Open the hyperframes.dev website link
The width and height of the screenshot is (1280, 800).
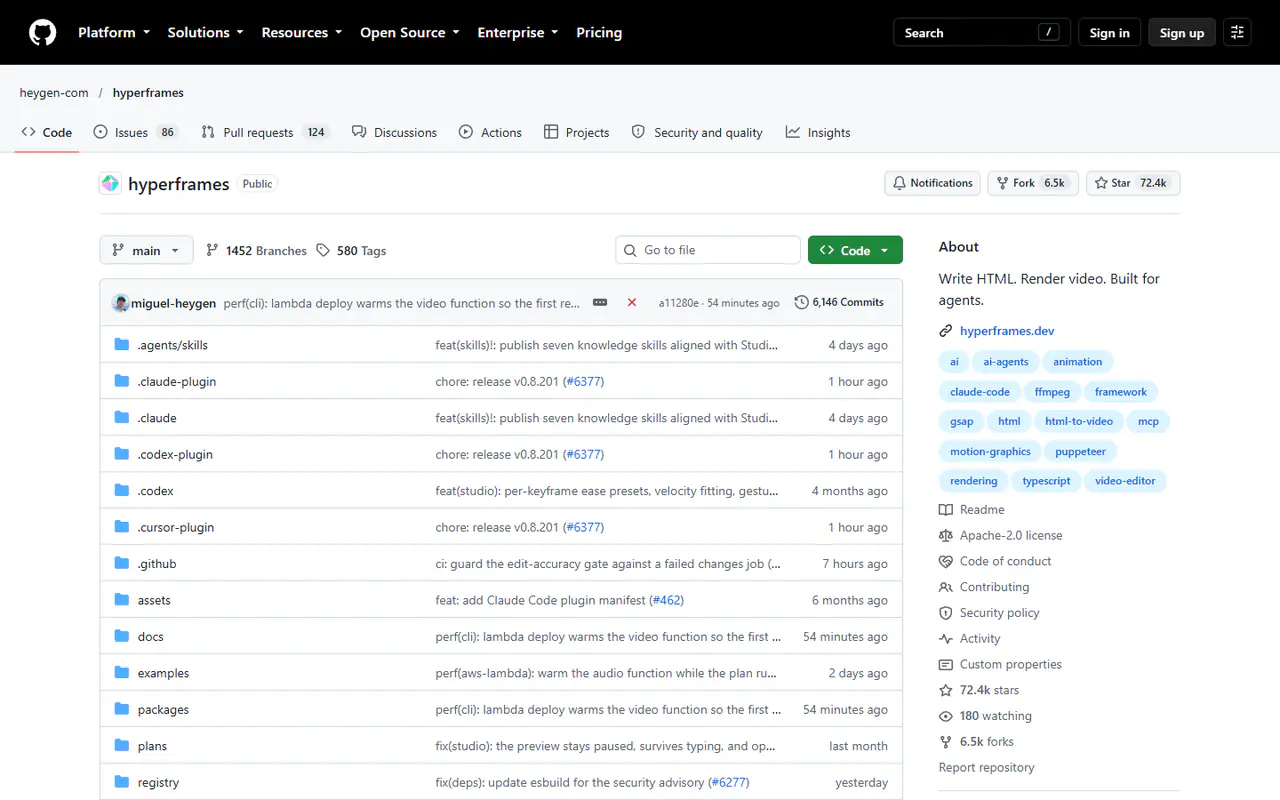[1007, 331]
